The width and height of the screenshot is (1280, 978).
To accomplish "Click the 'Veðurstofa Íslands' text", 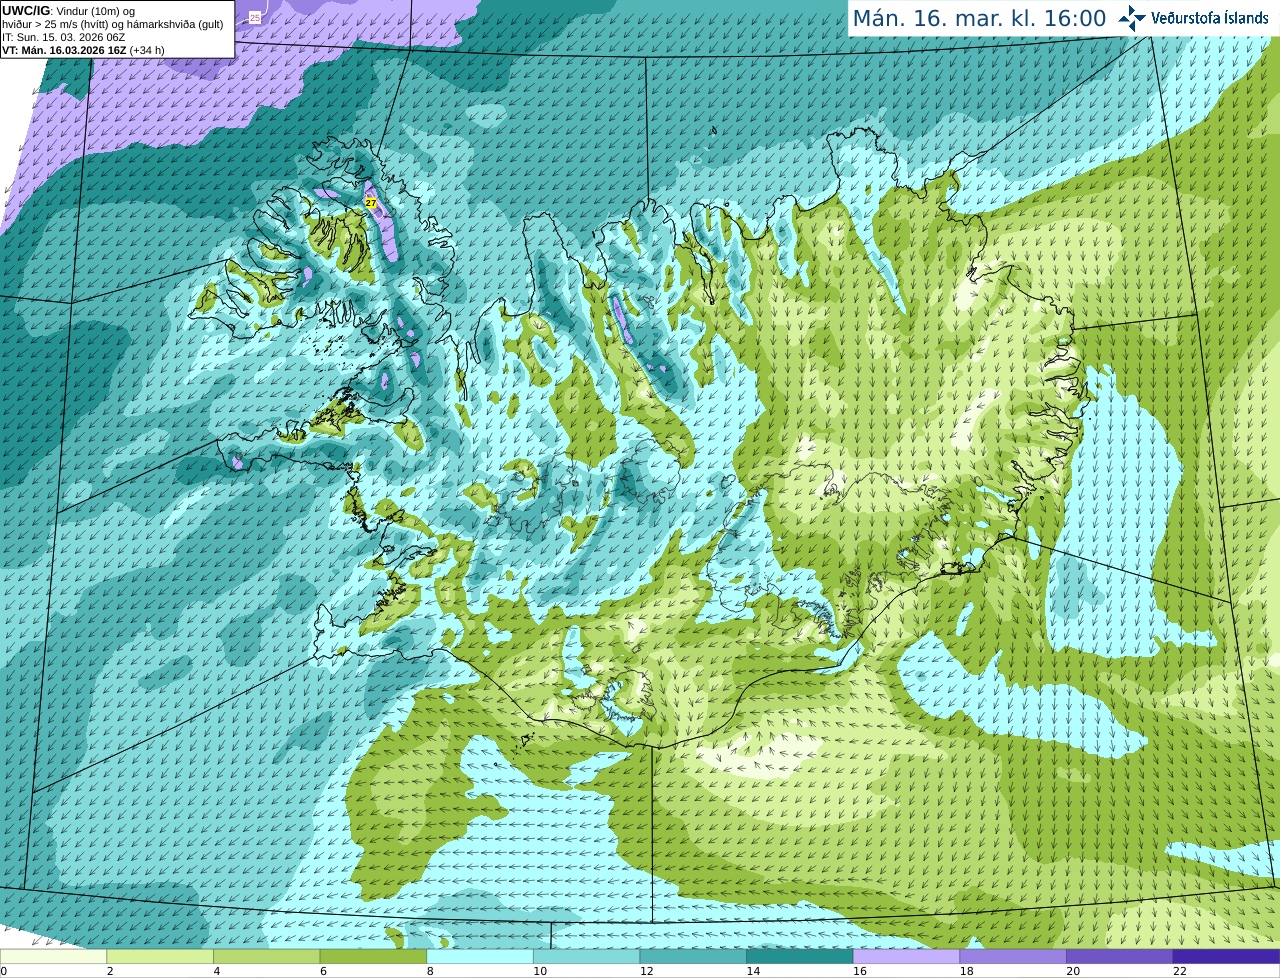I will (1210, 18).
